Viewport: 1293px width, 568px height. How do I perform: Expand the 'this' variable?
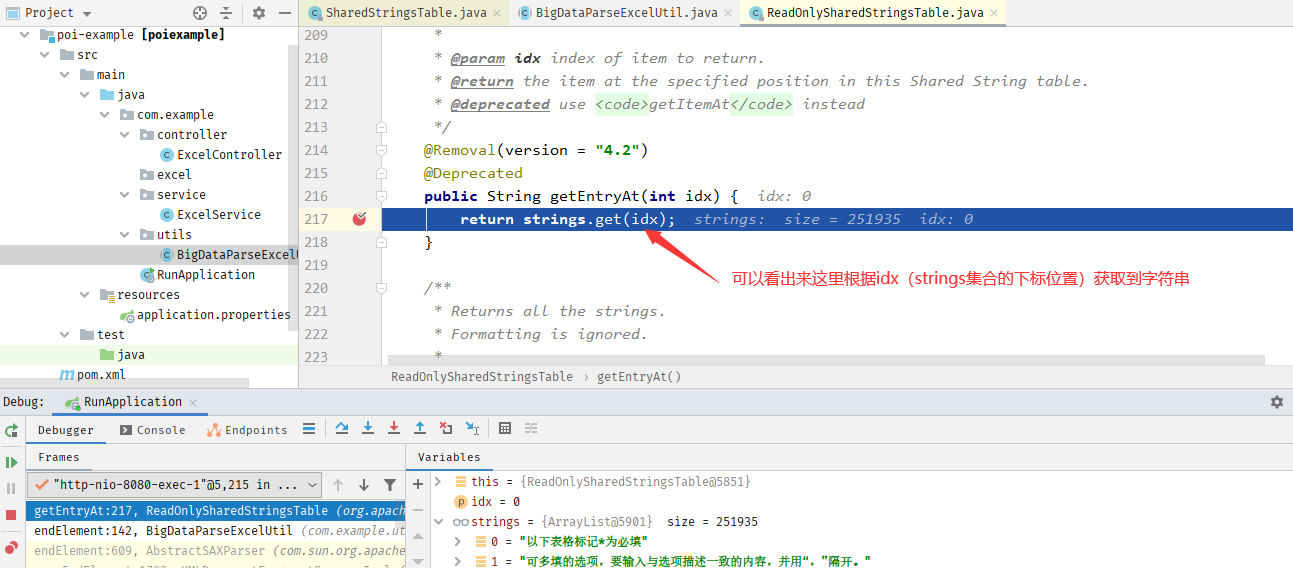click(x=439, y=482)
